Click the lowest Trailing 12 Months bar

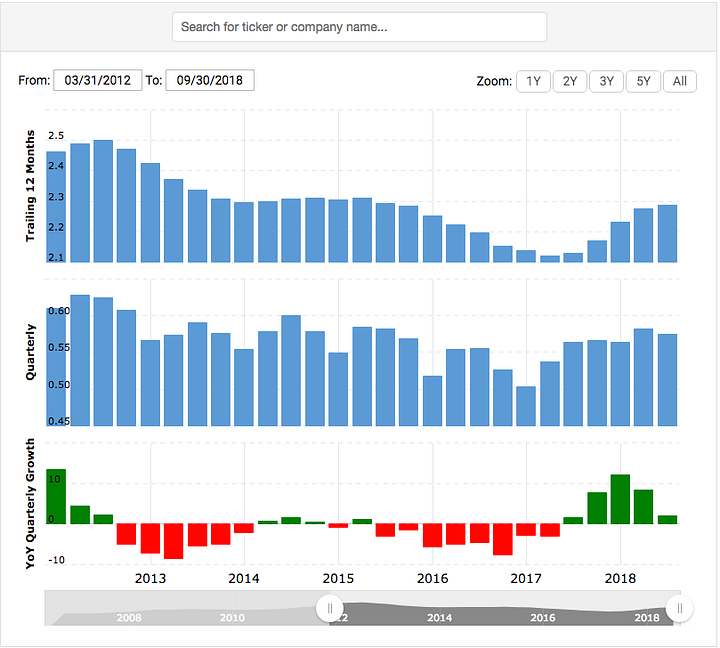[x=550, y=259]
